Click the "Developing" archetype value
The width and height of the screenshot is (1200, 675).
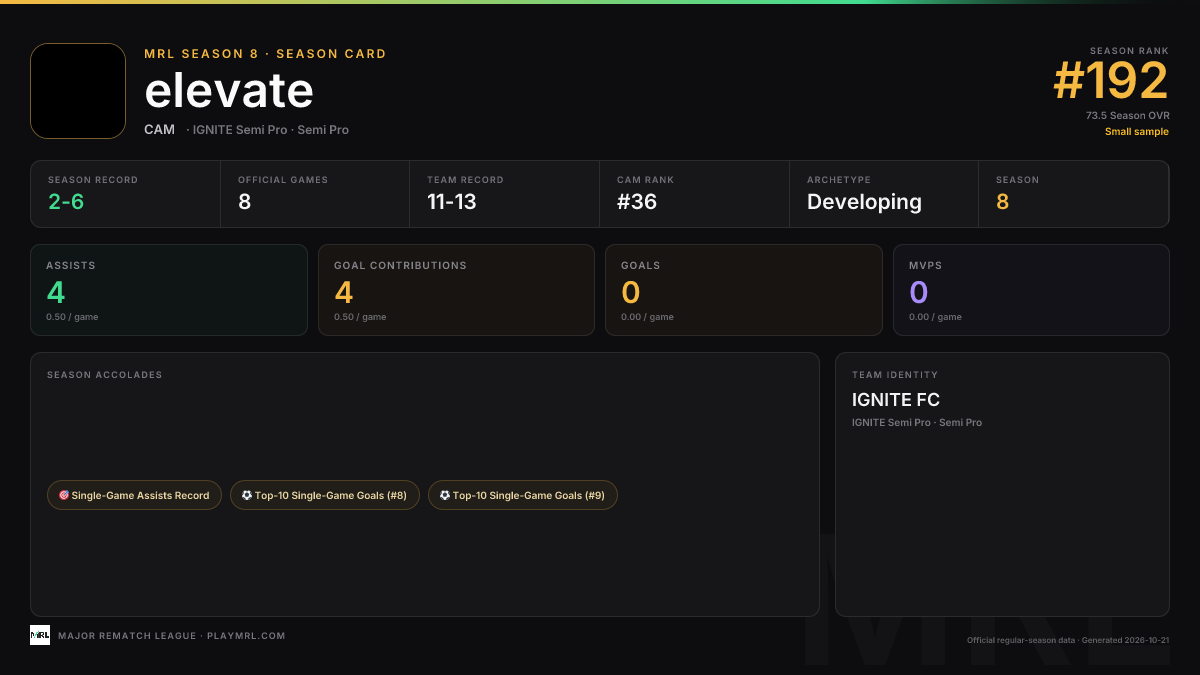pyautogui.click(x=864, y=202)
